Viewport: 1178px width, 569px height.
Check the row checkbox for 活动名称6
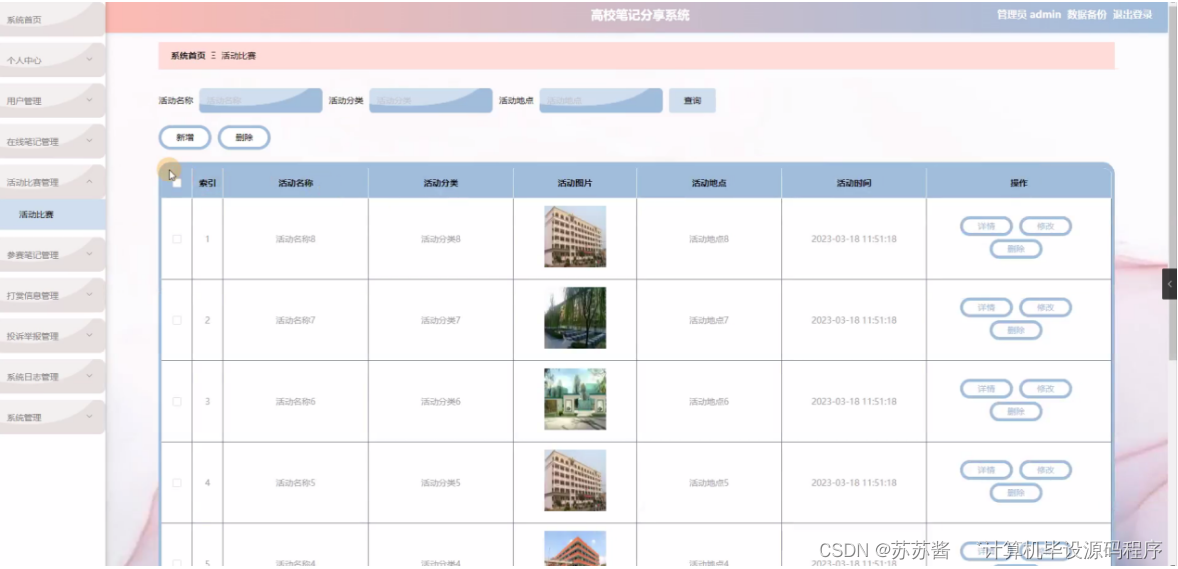[177, 401]
